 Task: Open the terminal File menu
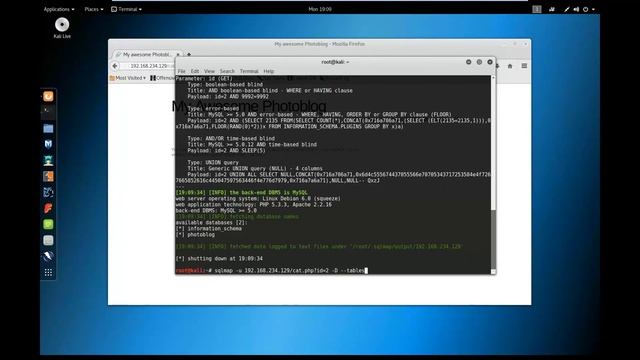click(182, 71)
